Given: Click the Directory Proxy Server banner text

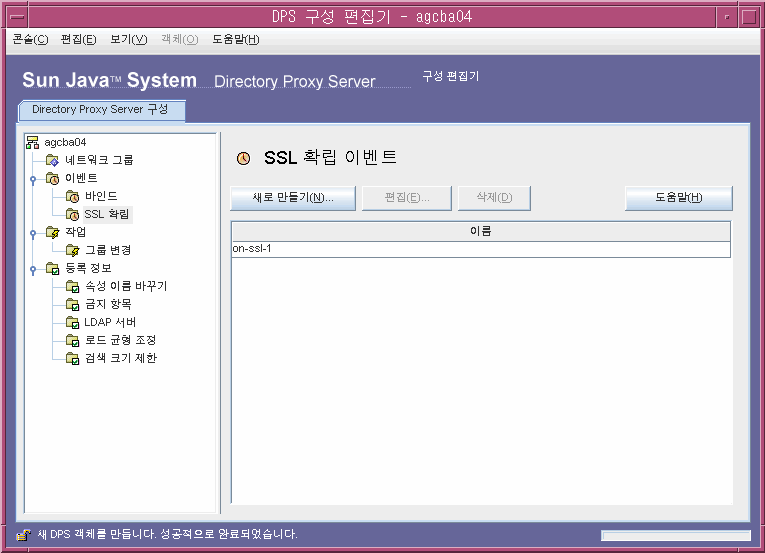Looking at the screenshot, I should (295, 82).
